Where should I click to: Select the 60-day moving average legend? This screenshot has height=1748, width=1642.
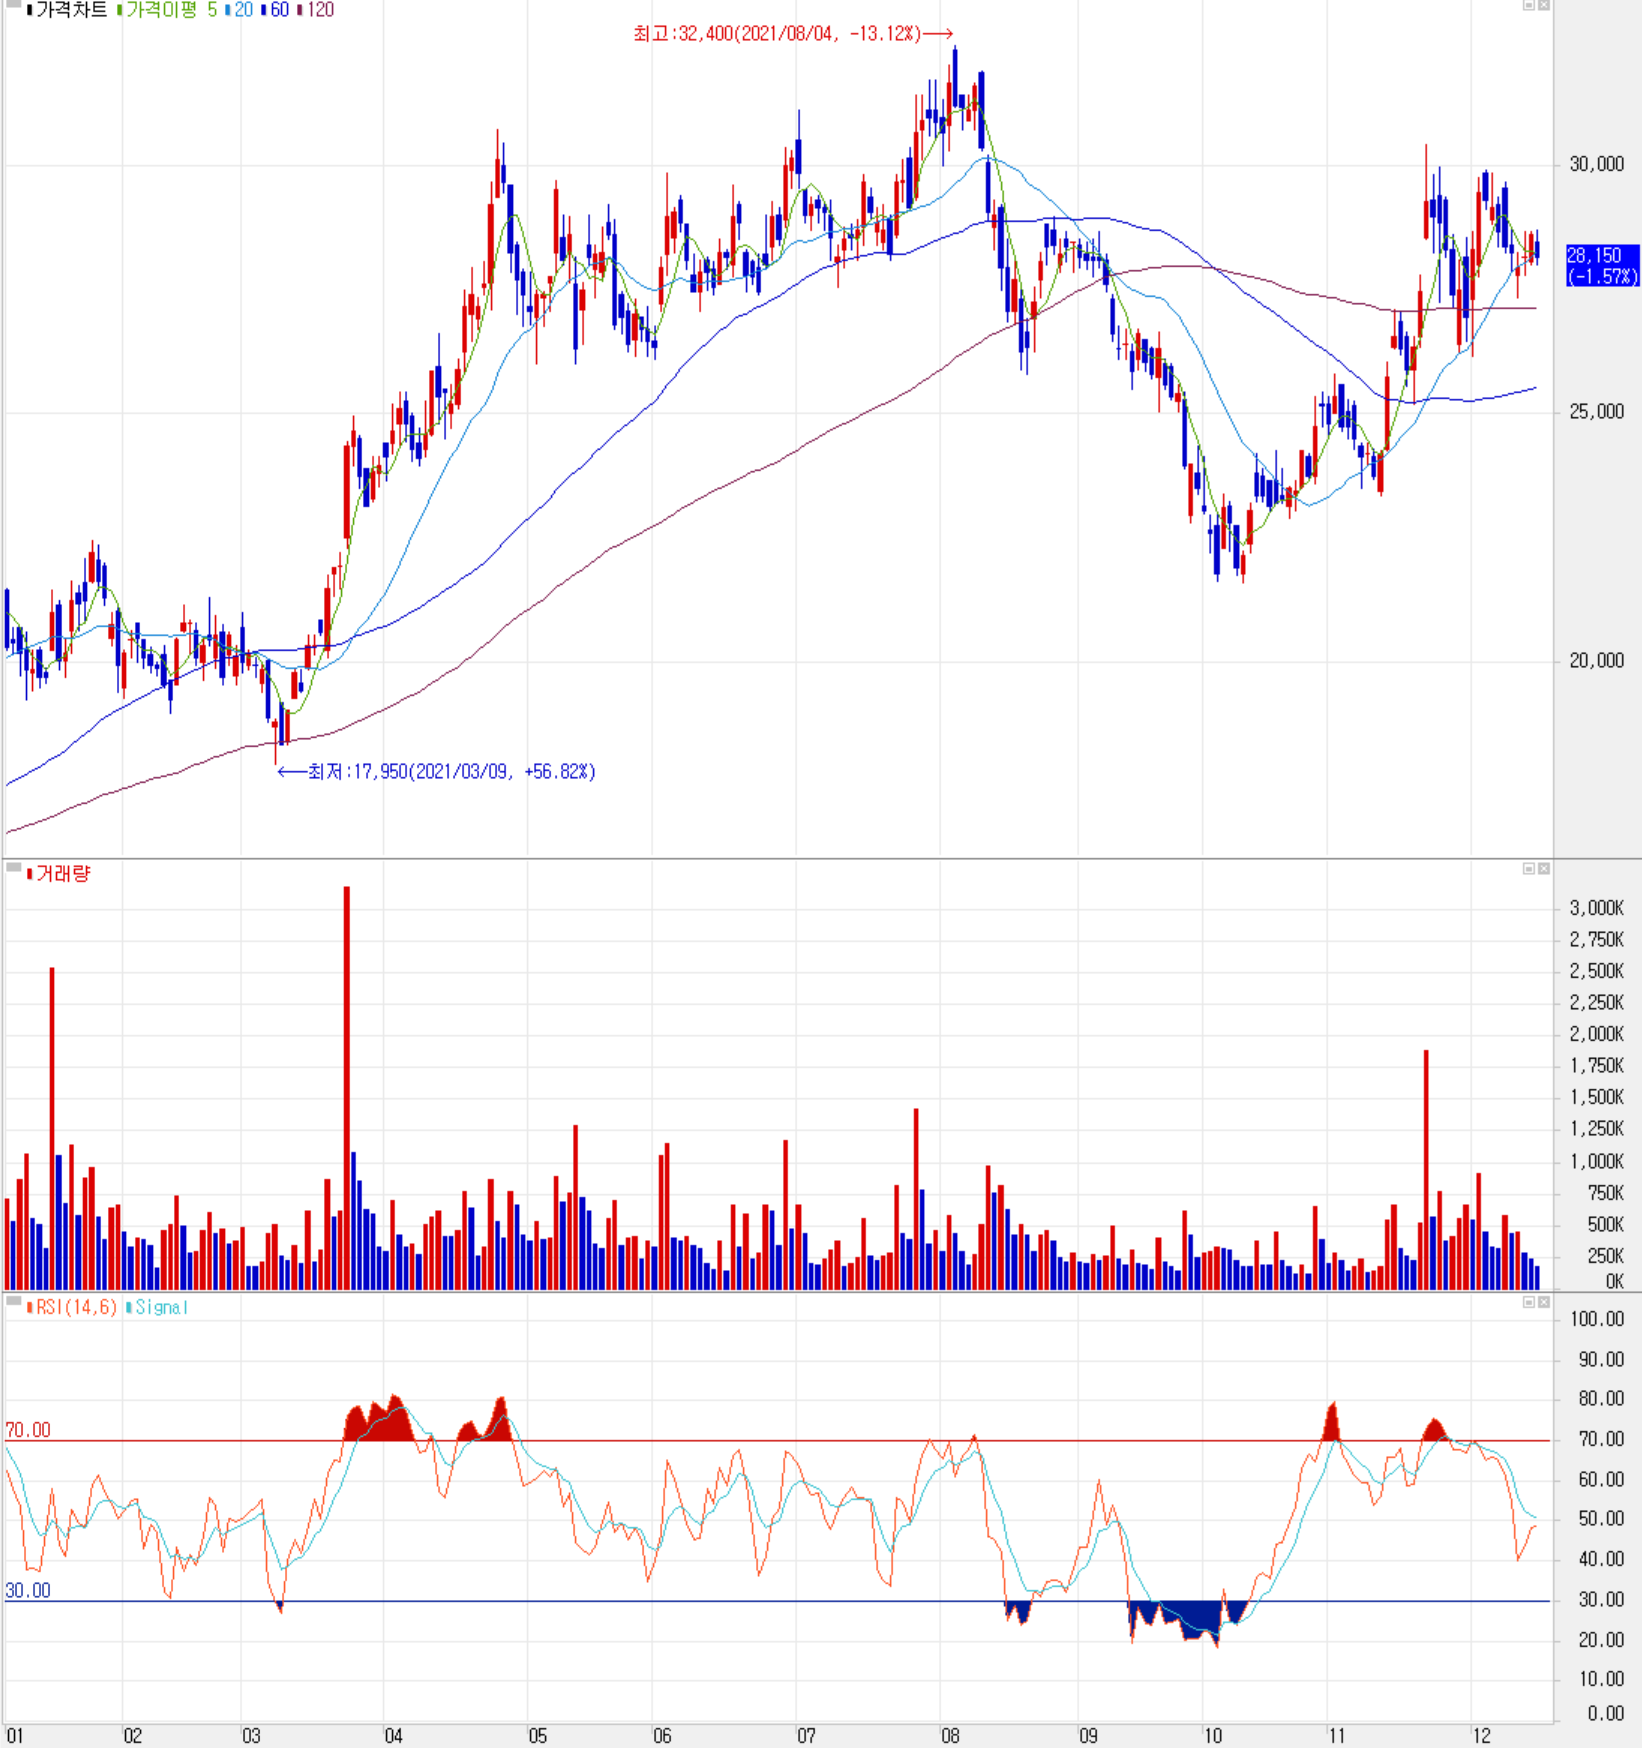click(279, 10)
